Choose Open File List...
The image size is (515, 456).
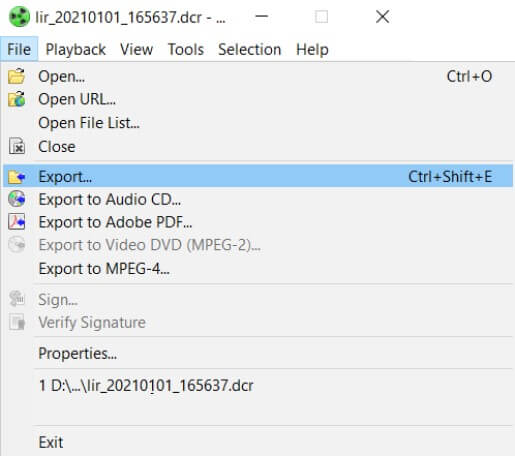click(x=258, y=123)
